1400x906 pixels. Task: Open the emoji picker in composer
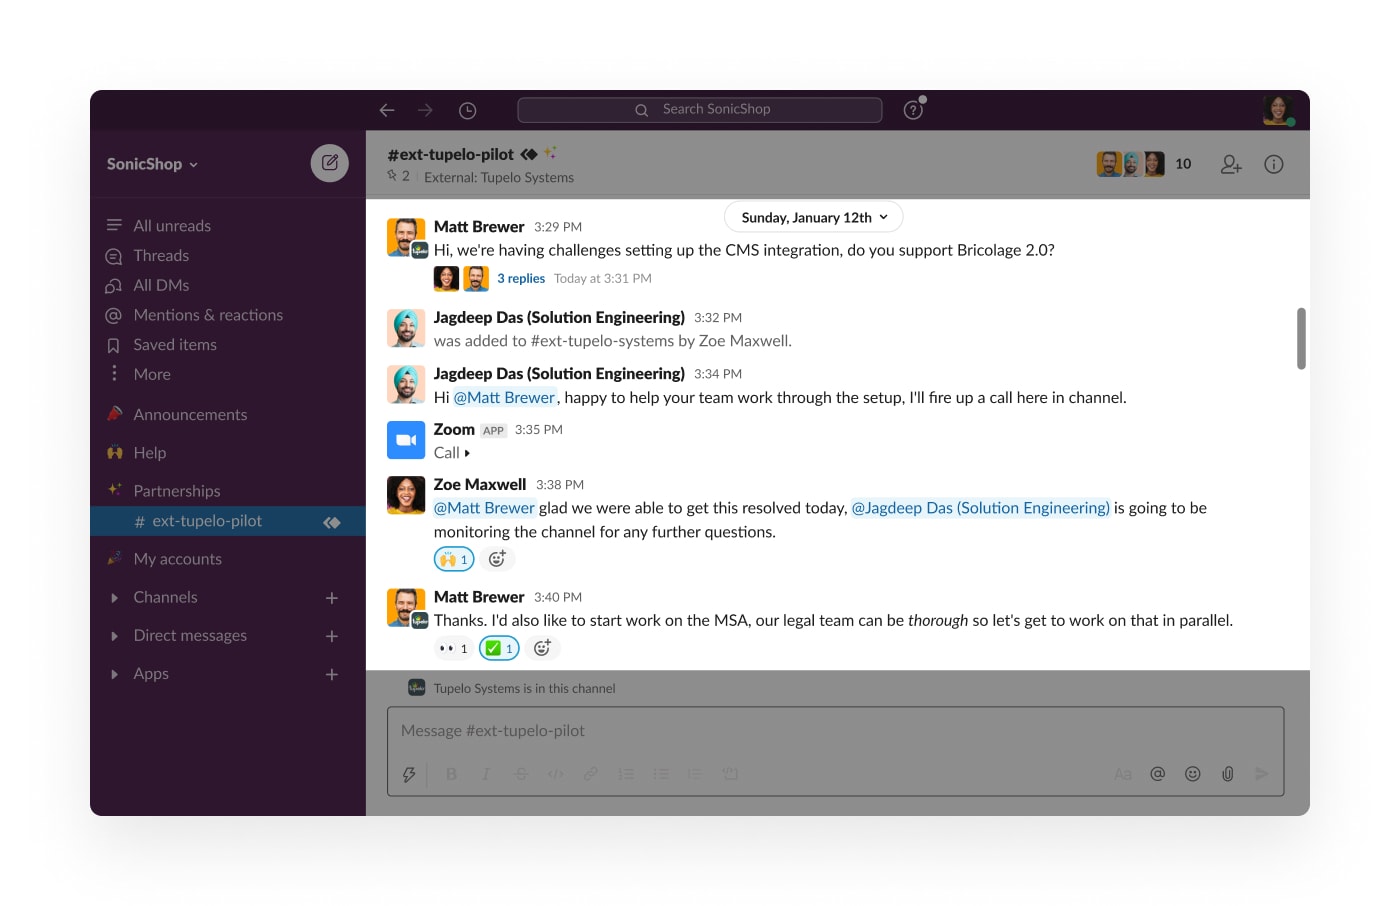pos(1192,773)
